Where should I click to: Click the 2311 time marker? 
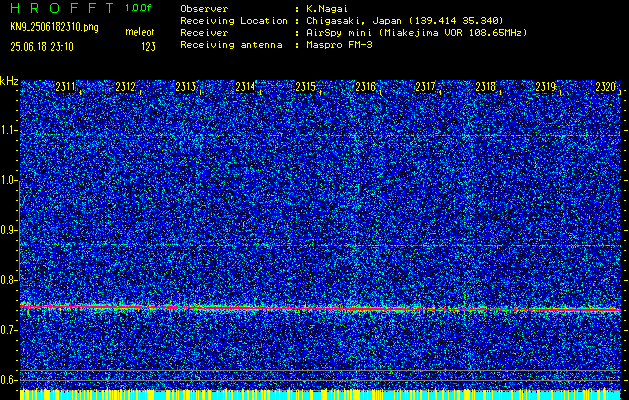click(65, 87)
